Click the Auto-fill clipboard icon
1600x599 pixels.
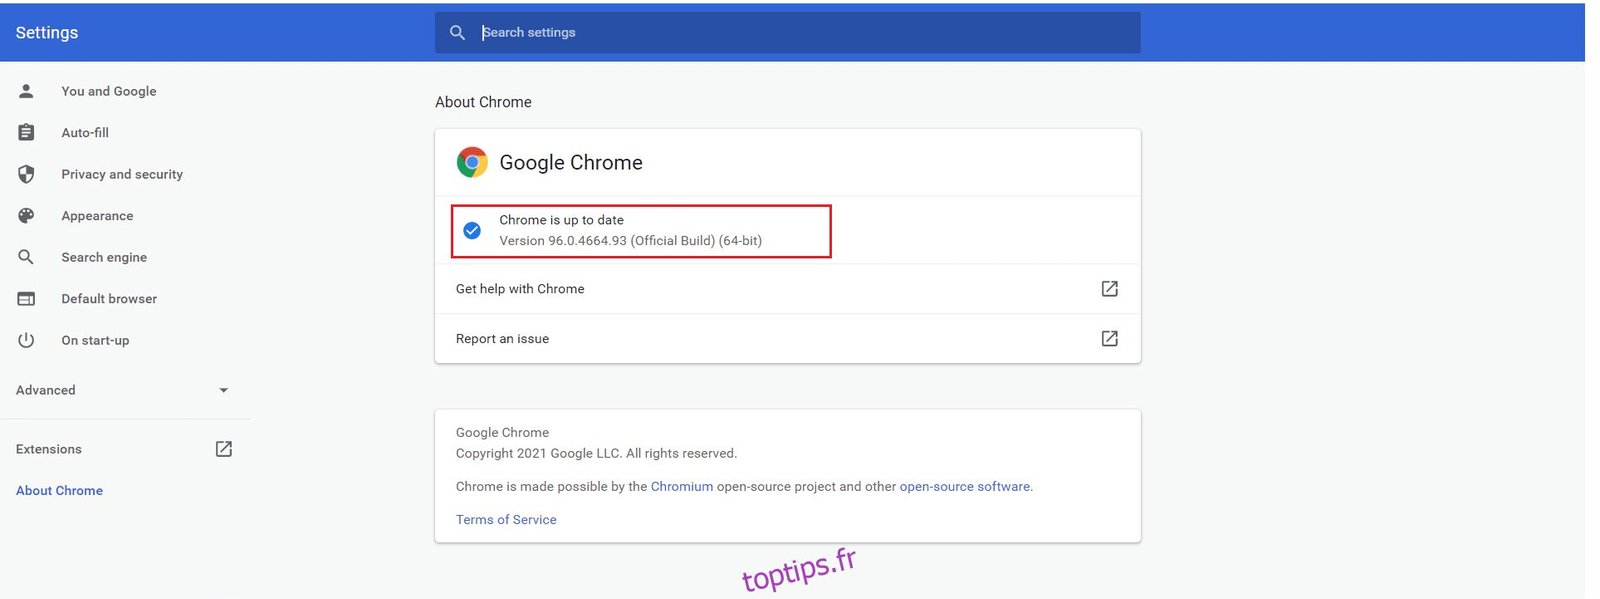pyautogui.click(x=26, y=132)
